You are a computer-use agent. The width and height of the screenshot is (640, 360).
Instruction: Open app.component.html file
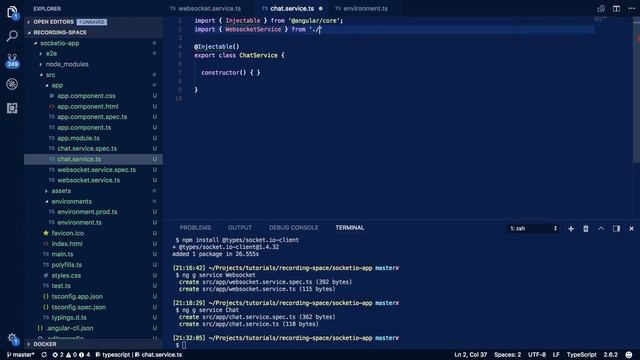(x=88, y=107)
